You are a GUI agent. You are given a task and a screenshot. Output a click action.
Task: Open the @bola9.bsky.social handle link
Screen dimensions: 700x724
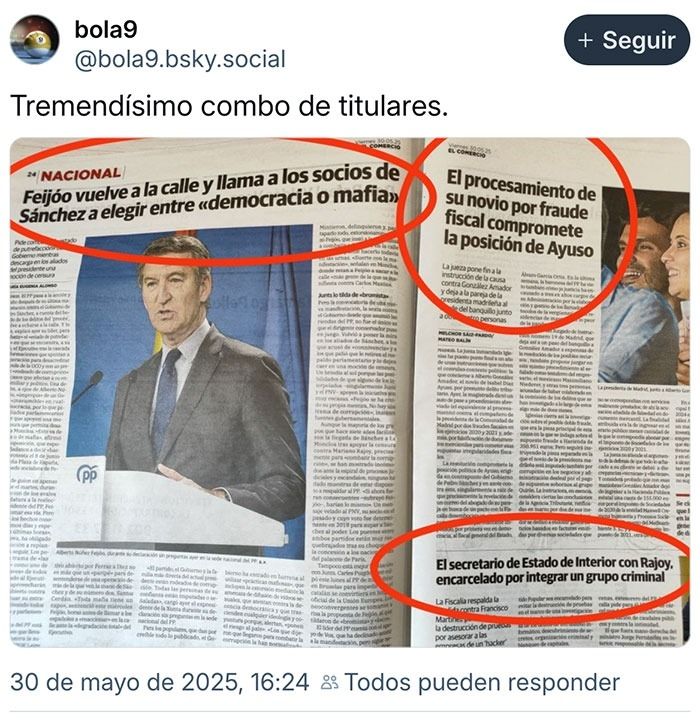[x=180, y=60]
